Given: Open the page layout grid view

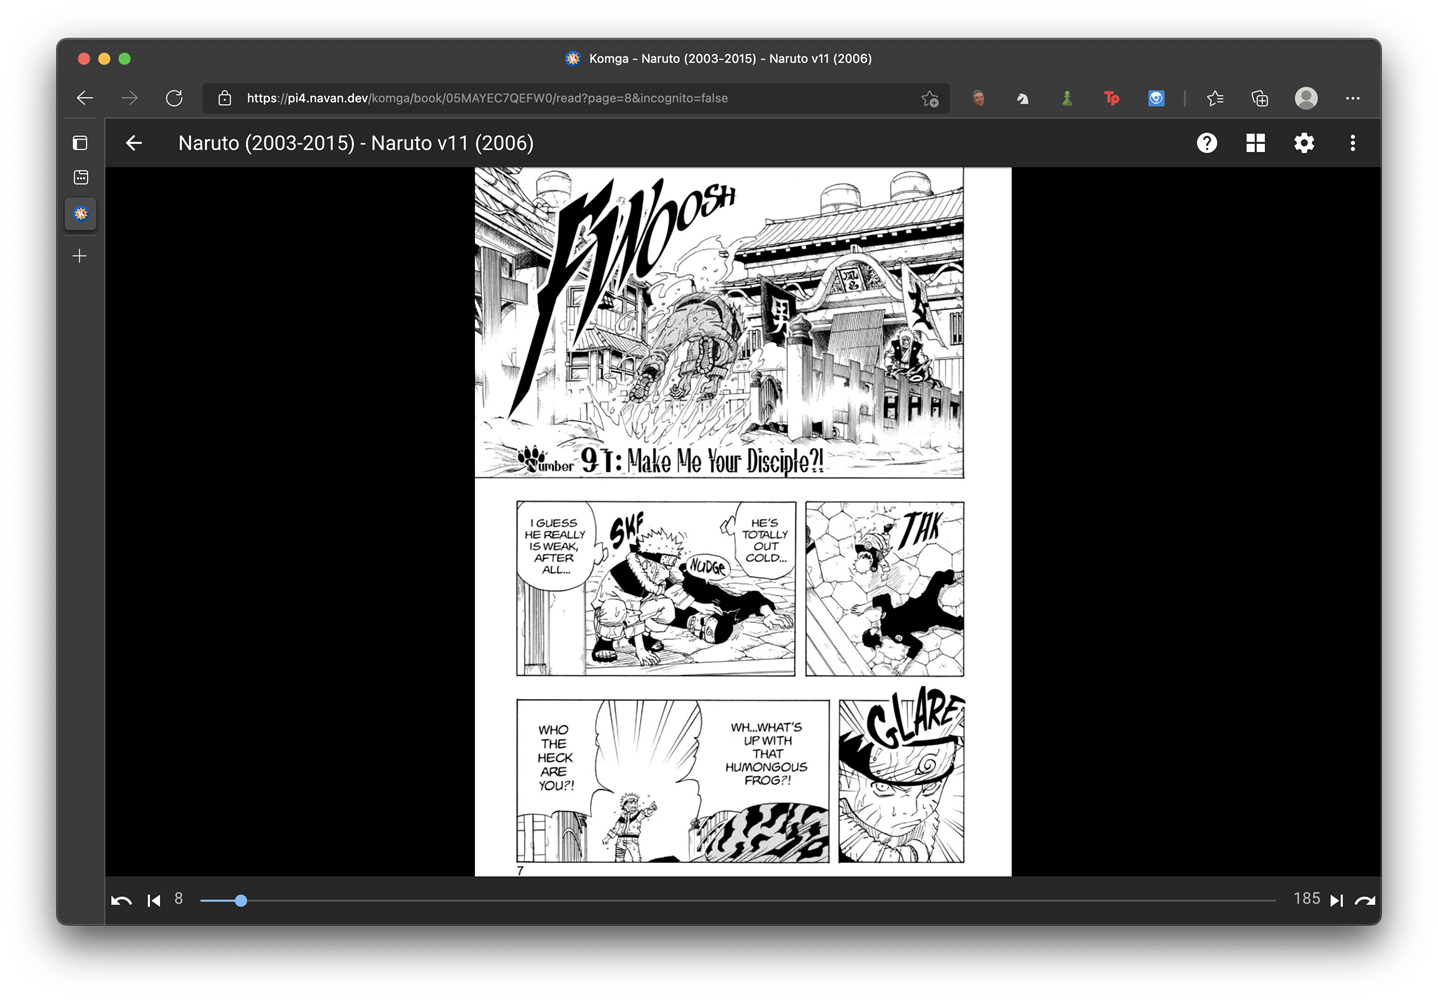Looking at the screenshot, I should 1255,143.
